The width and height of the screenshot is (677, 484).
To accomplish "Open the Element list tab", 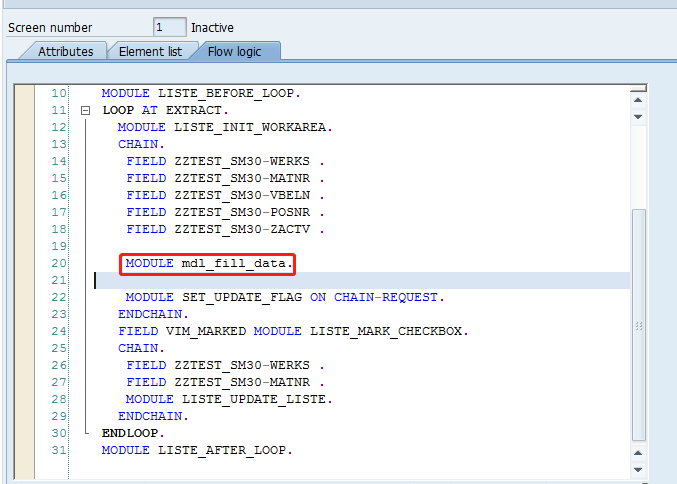I will click(x=150, y=51).
